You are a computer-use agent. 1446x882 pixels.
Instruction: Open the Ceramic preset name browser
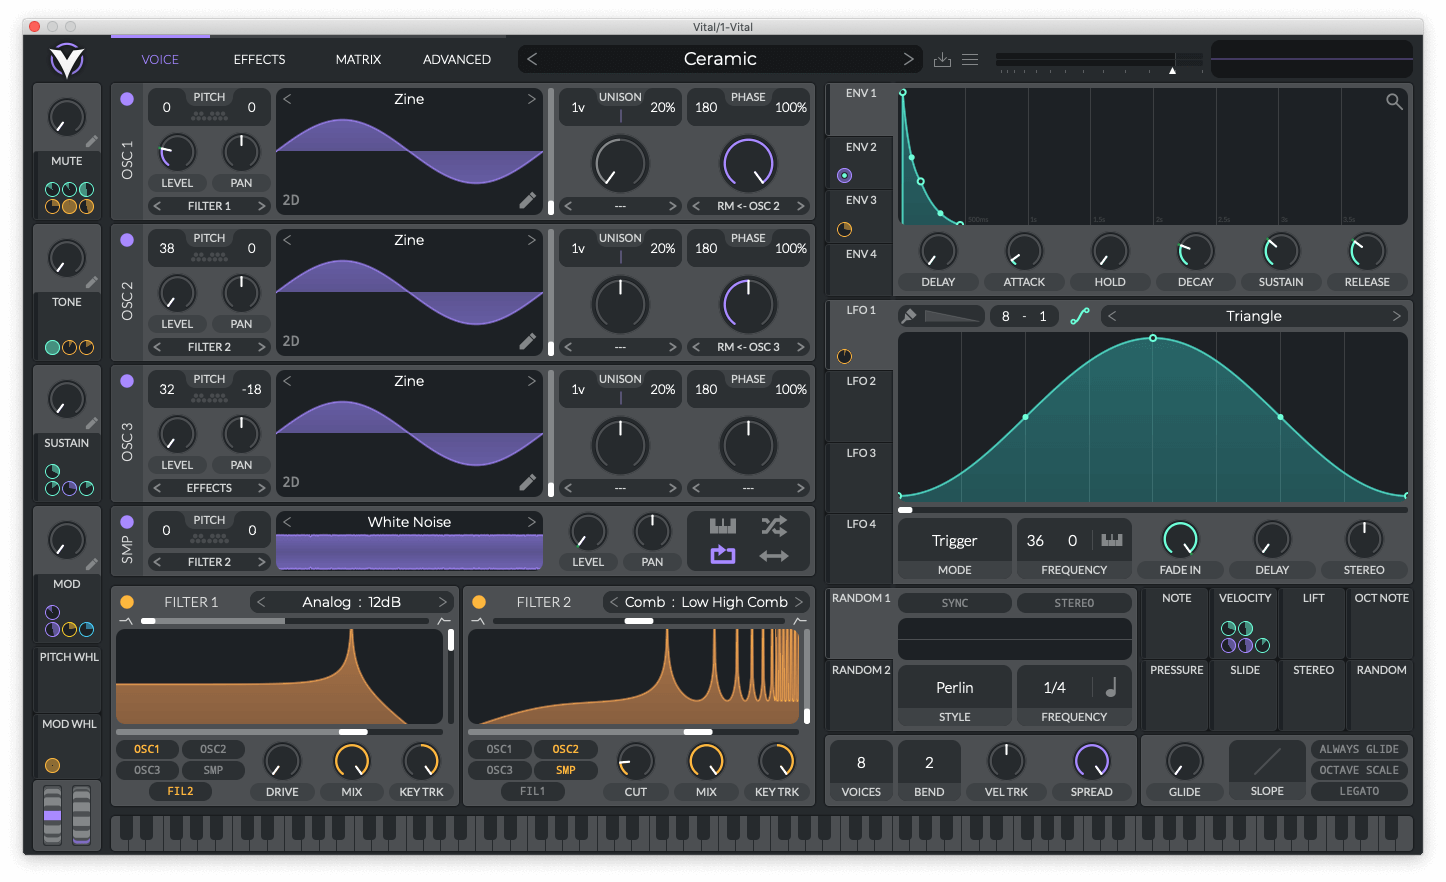(x=720, y=59)
